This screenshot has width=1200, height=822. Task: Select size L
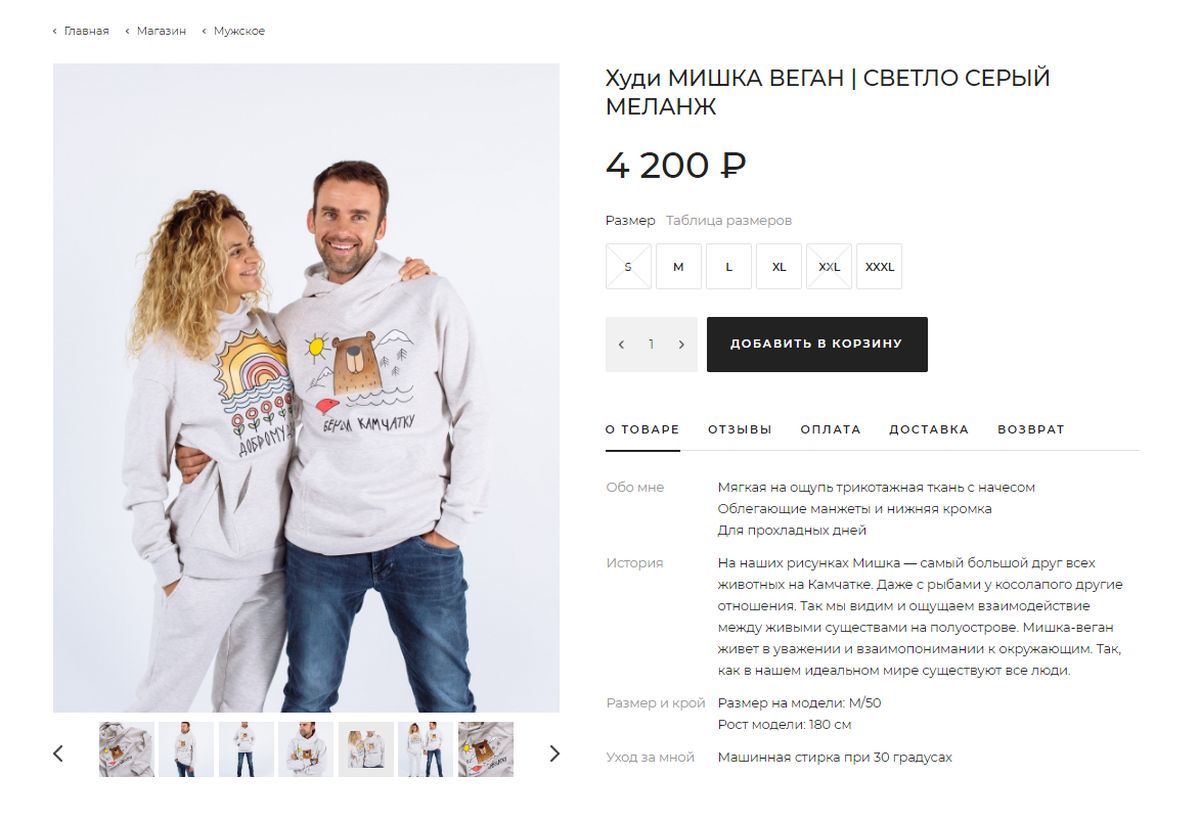729,267
